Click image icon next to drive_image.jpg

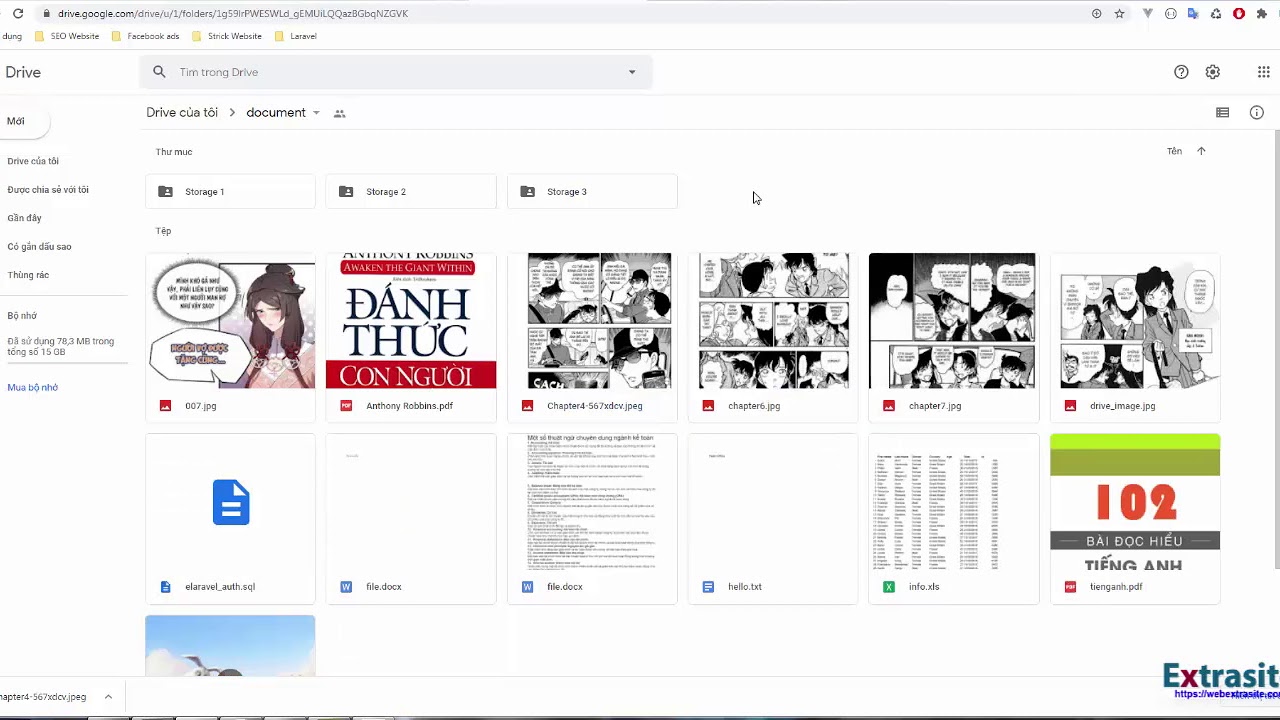coord(1071,406)
